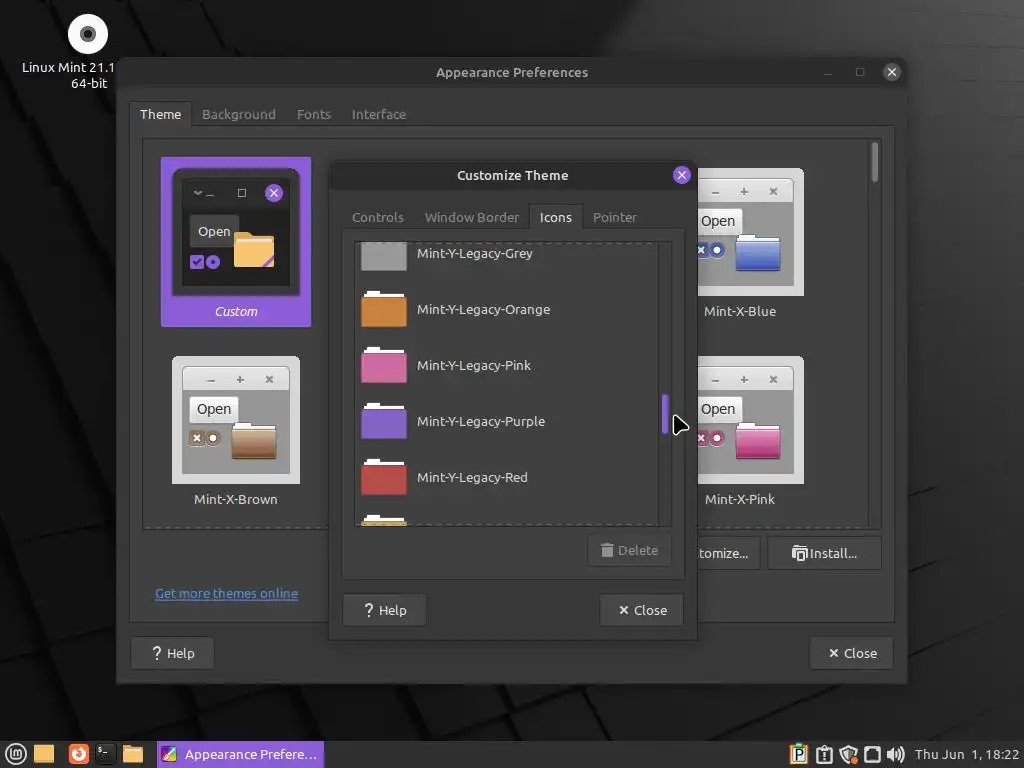This screenshot has width=1024, height=768.
Task: Click Help in Customize Theme dialog
Action: [385, 610]
